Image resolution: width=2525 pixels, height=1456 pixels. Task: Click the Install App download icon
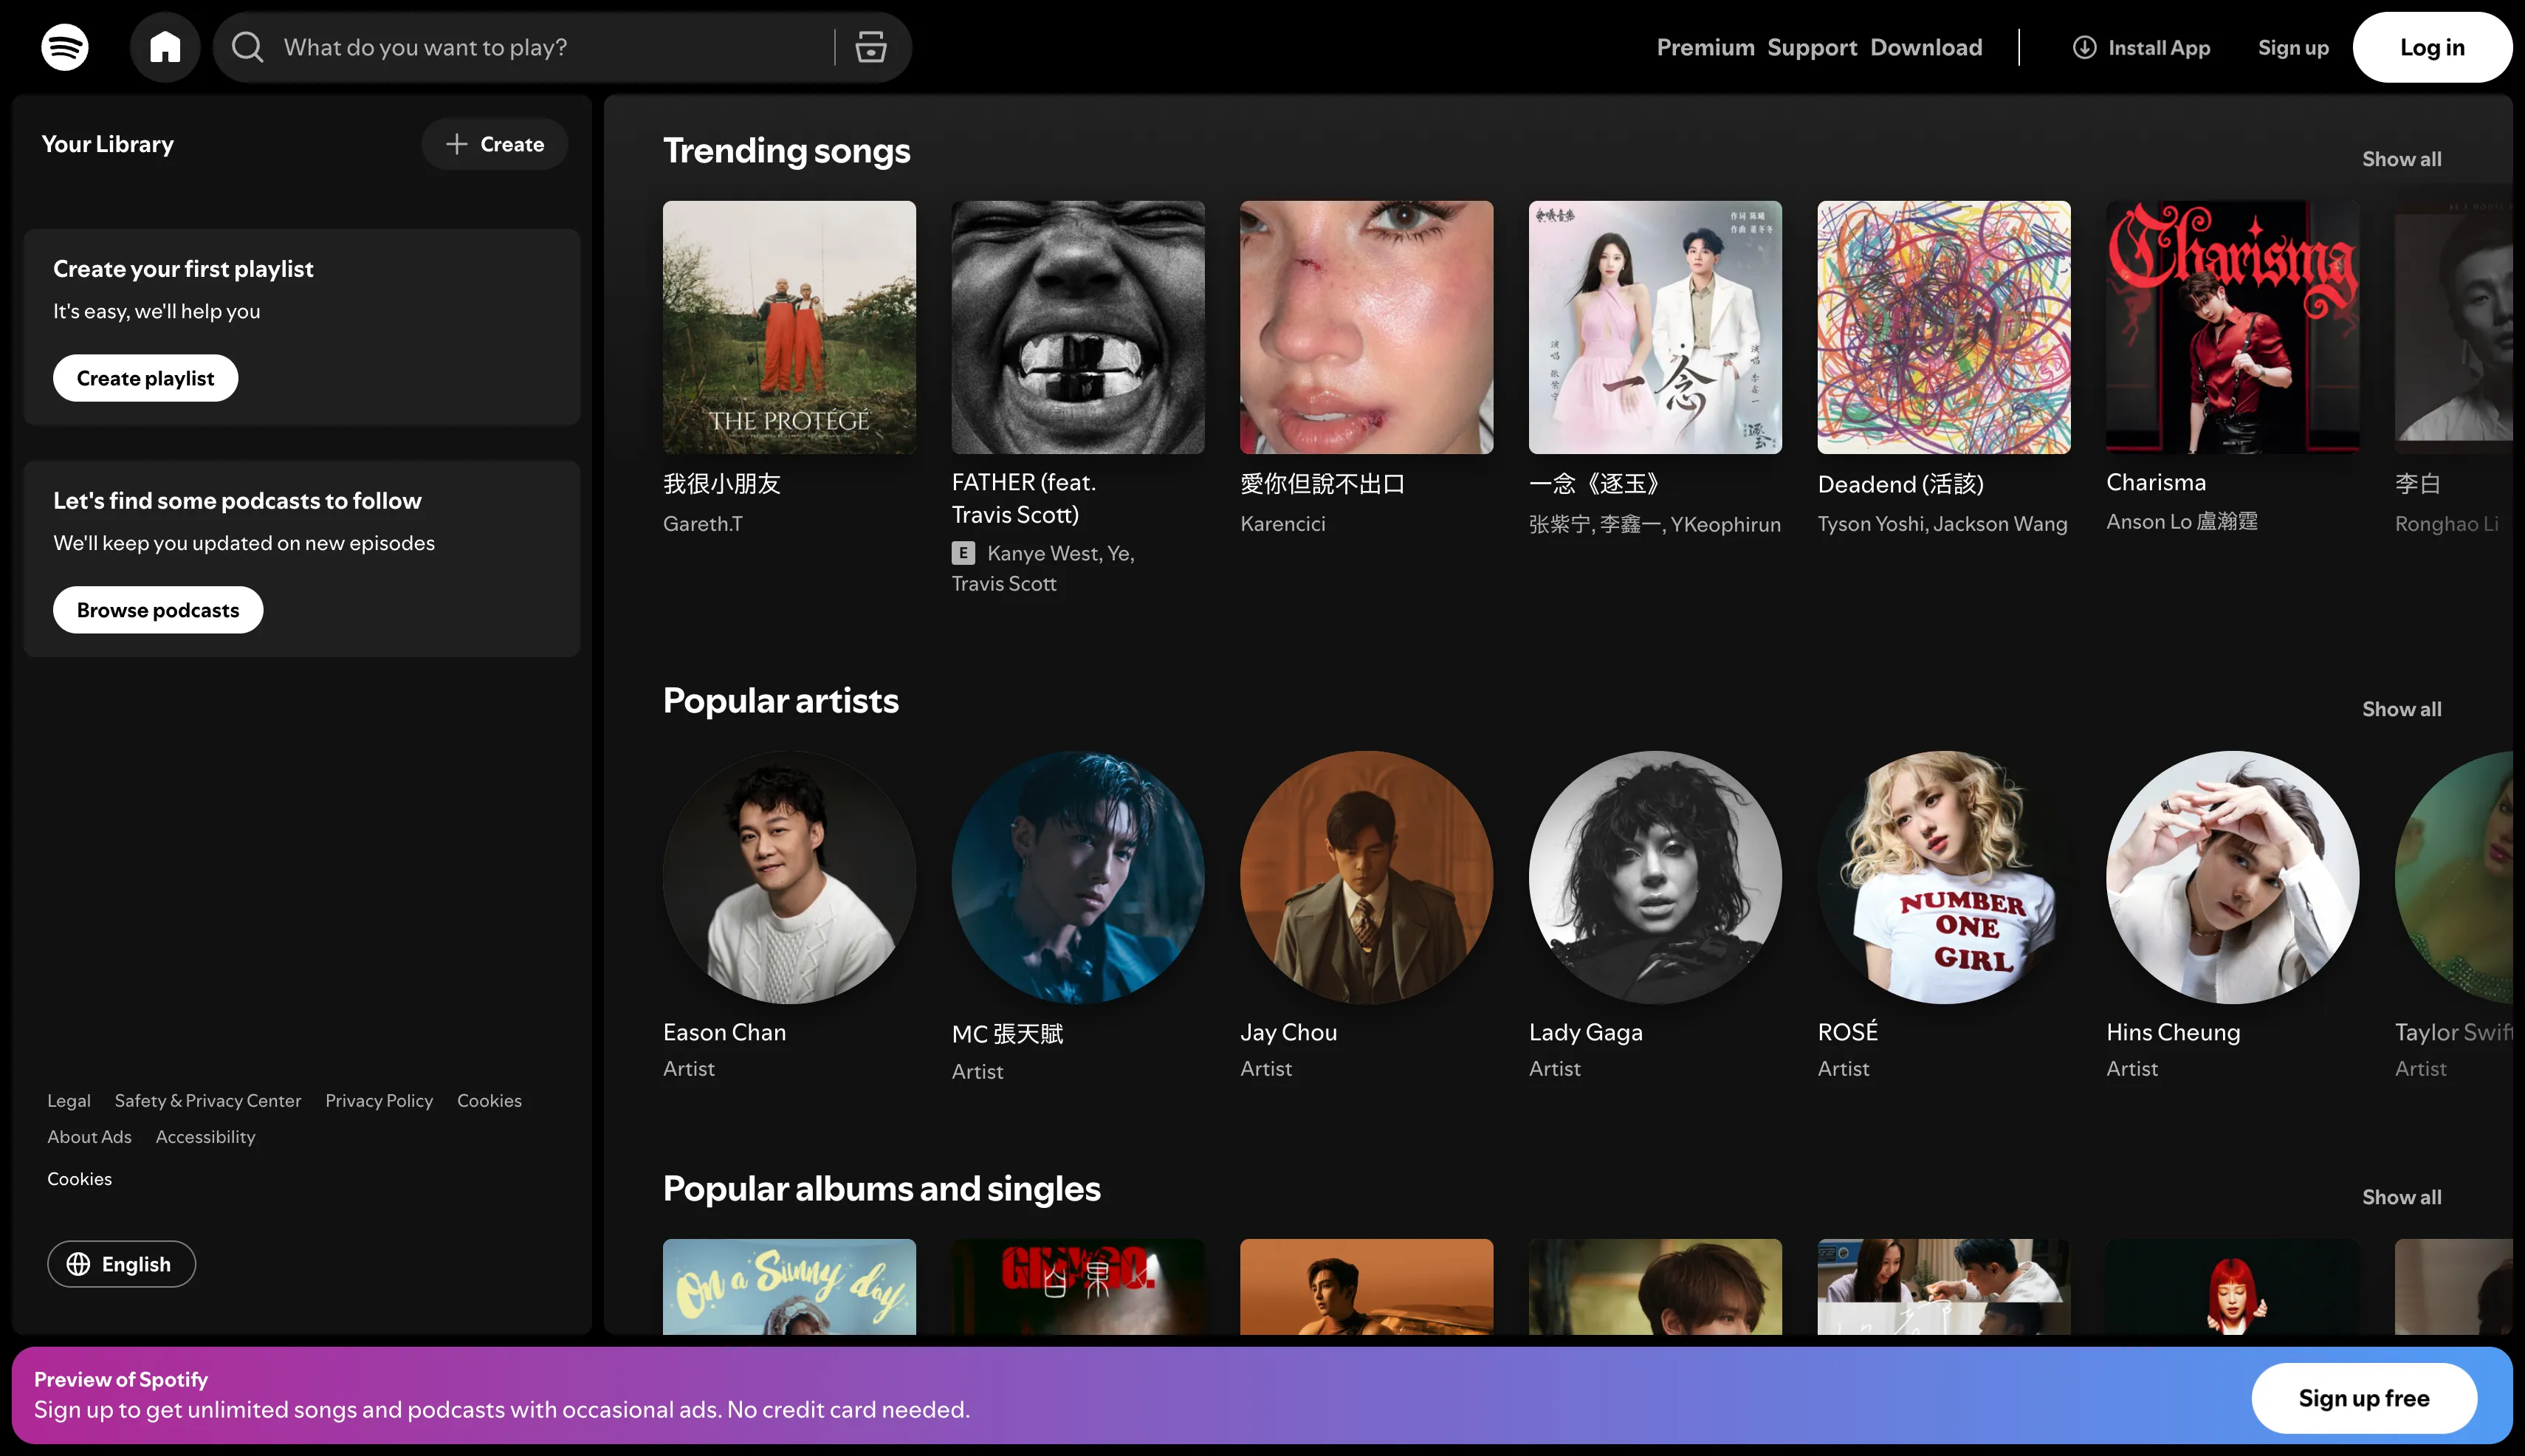(x=2084, y=47)
